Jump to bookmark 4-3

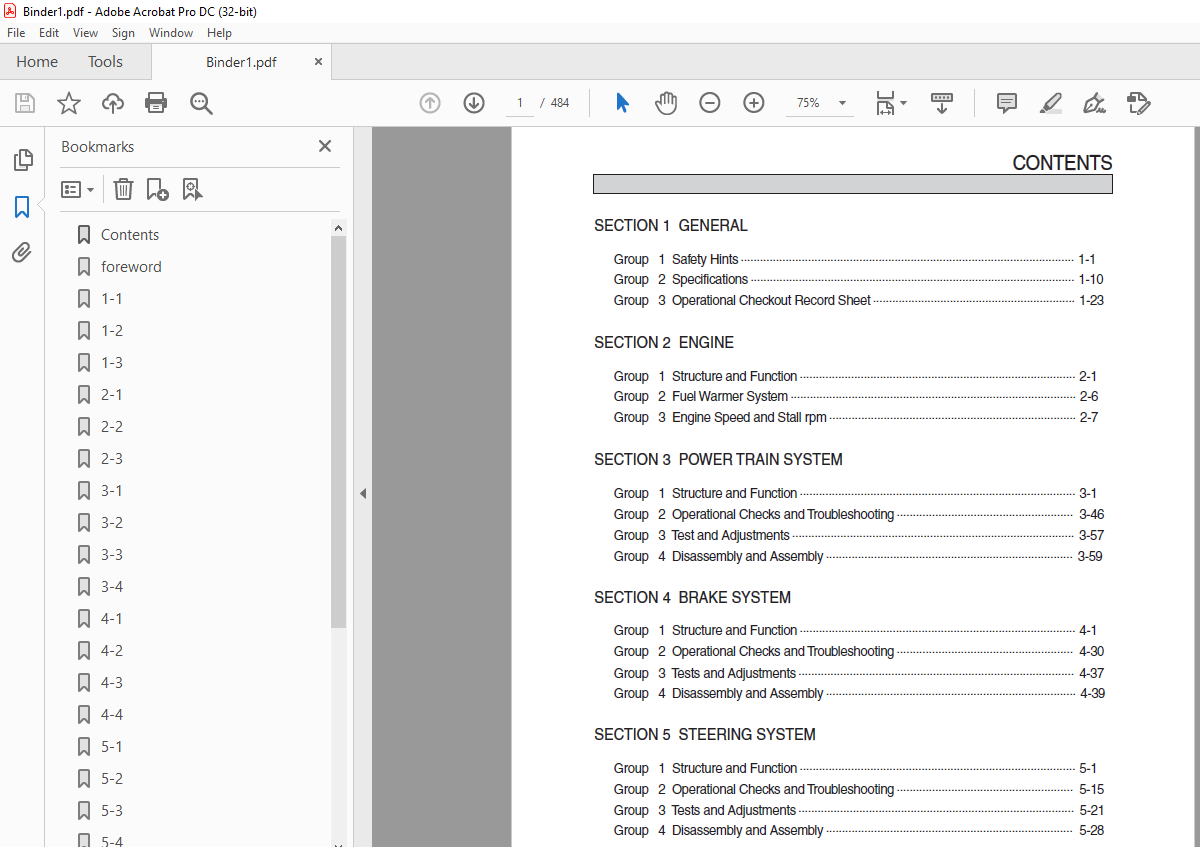pos(112,683)
